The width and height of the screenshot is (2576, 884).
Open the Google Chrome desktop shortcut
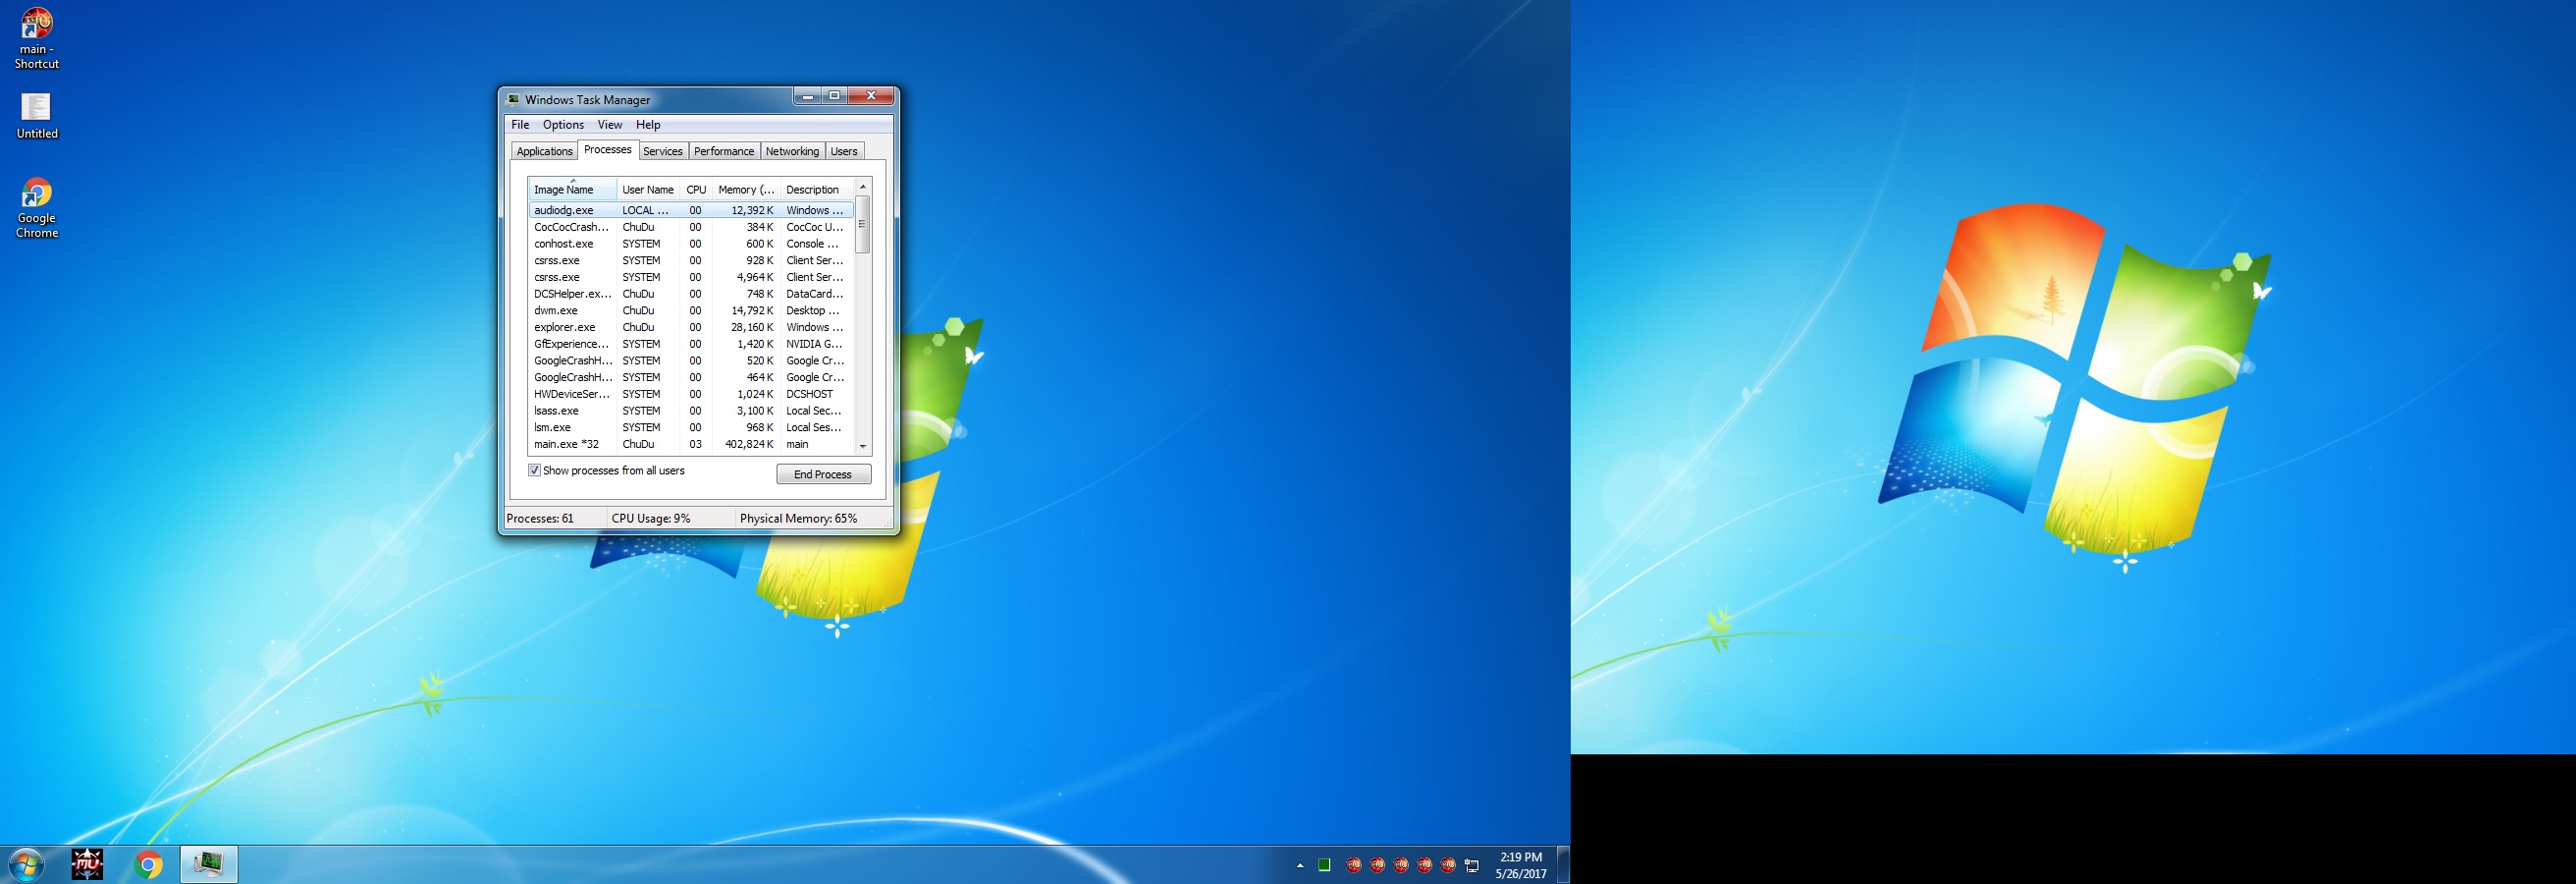coord(37,208)
